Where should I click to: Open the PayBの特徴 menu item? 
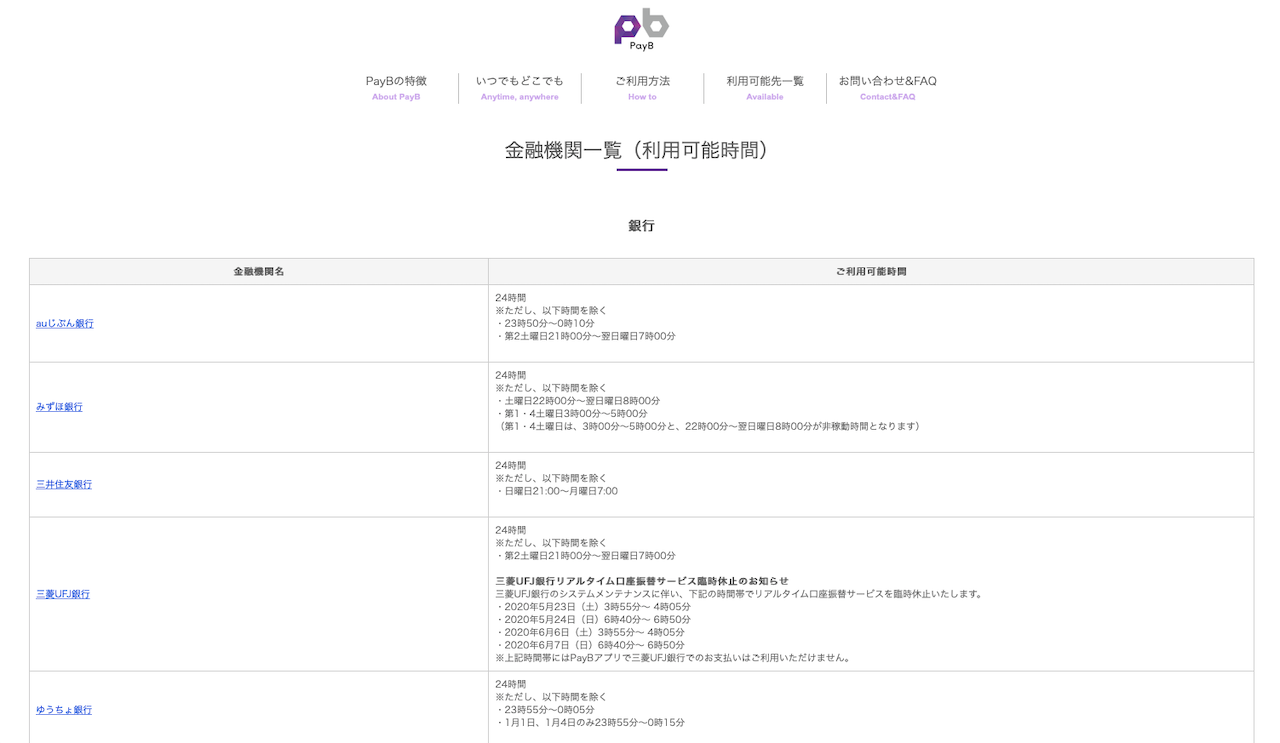(396, 87)
